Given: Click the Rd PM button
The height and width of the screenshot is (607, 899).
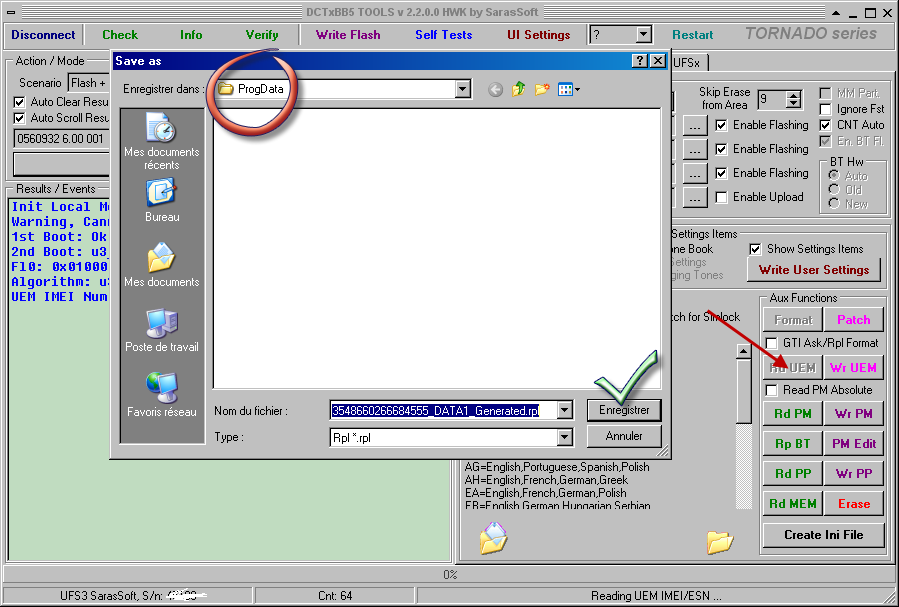Looking at the screenshot, I should coord(793,414).
